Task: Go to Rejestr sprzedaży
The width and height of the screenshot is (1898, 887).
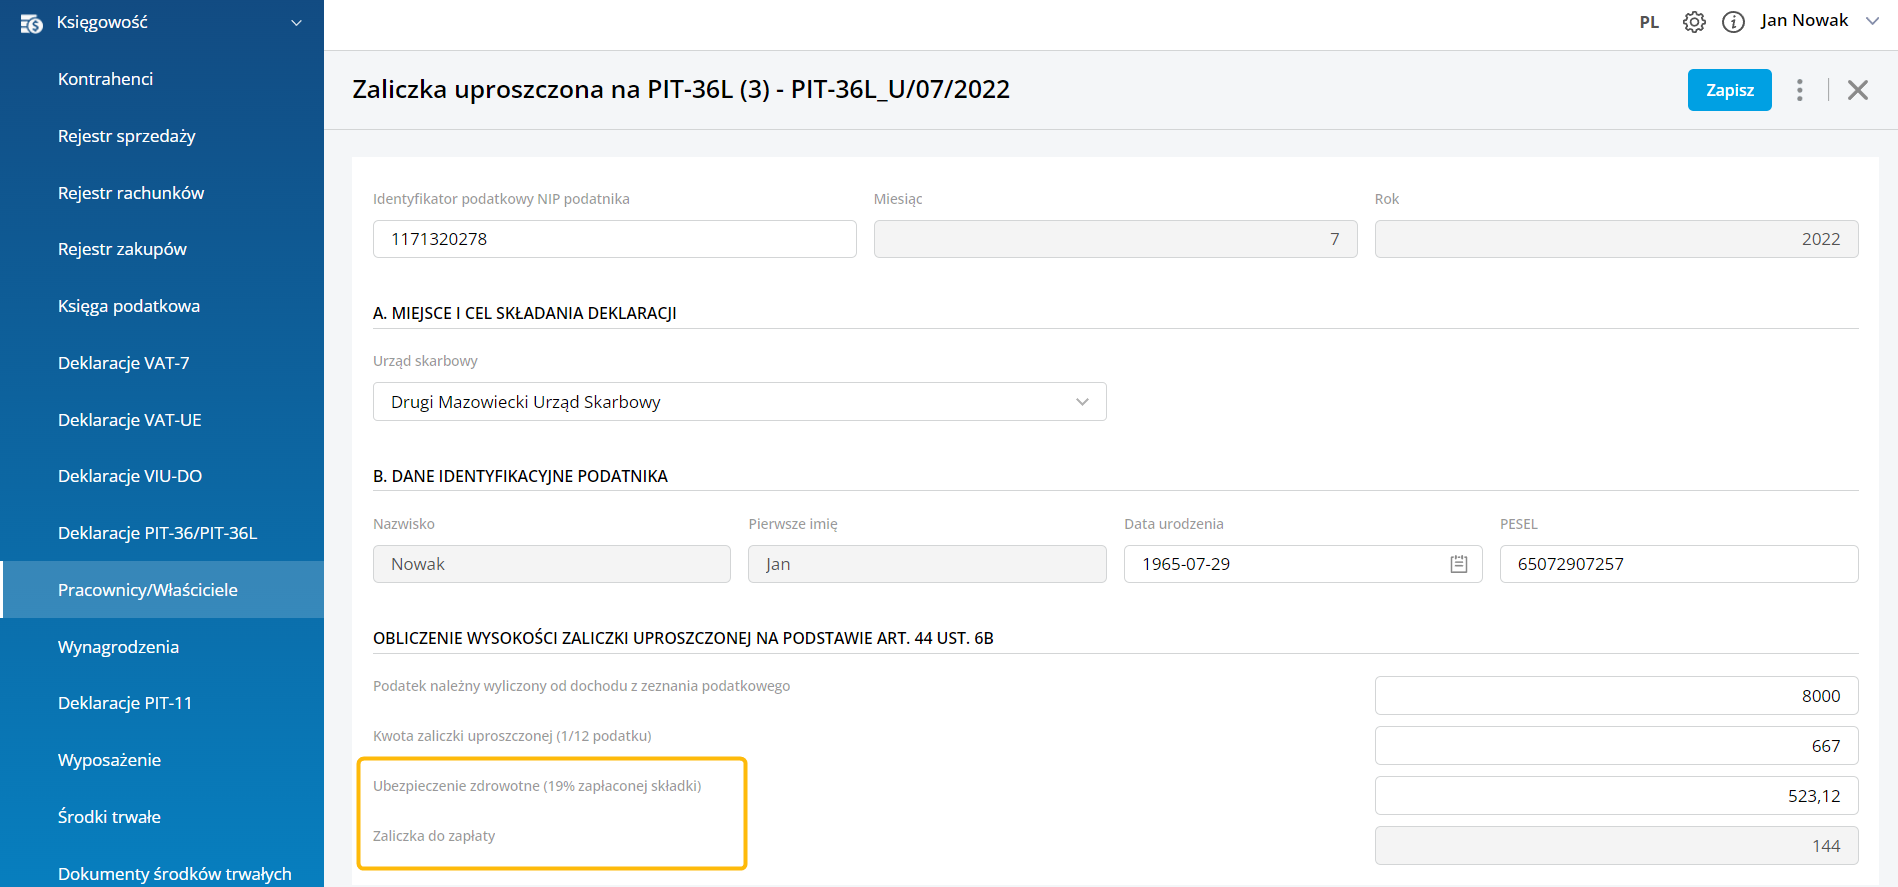Action: tap(126, 136)
